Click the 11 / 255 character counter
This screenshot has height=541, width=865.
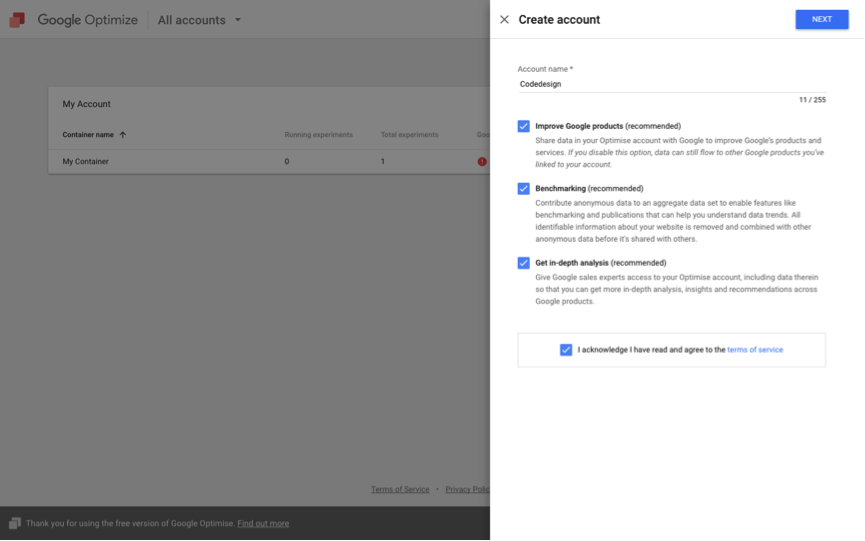[812, 100]
